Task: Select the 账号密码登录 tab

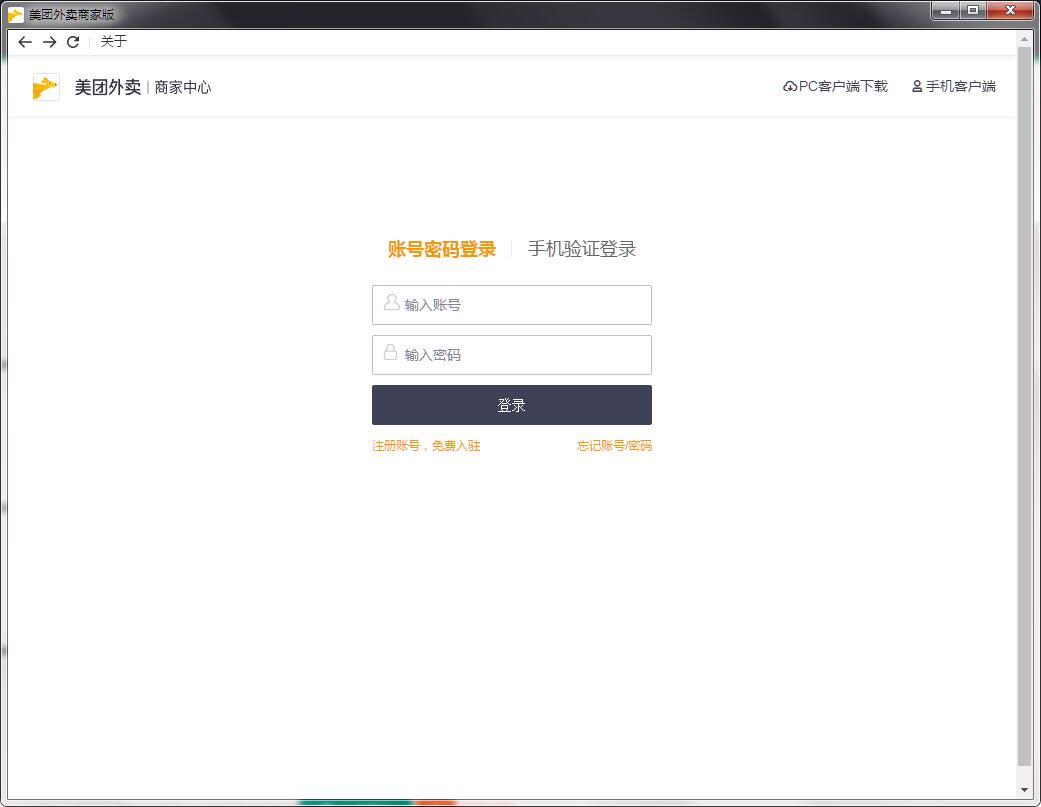Action: point(441,248)
